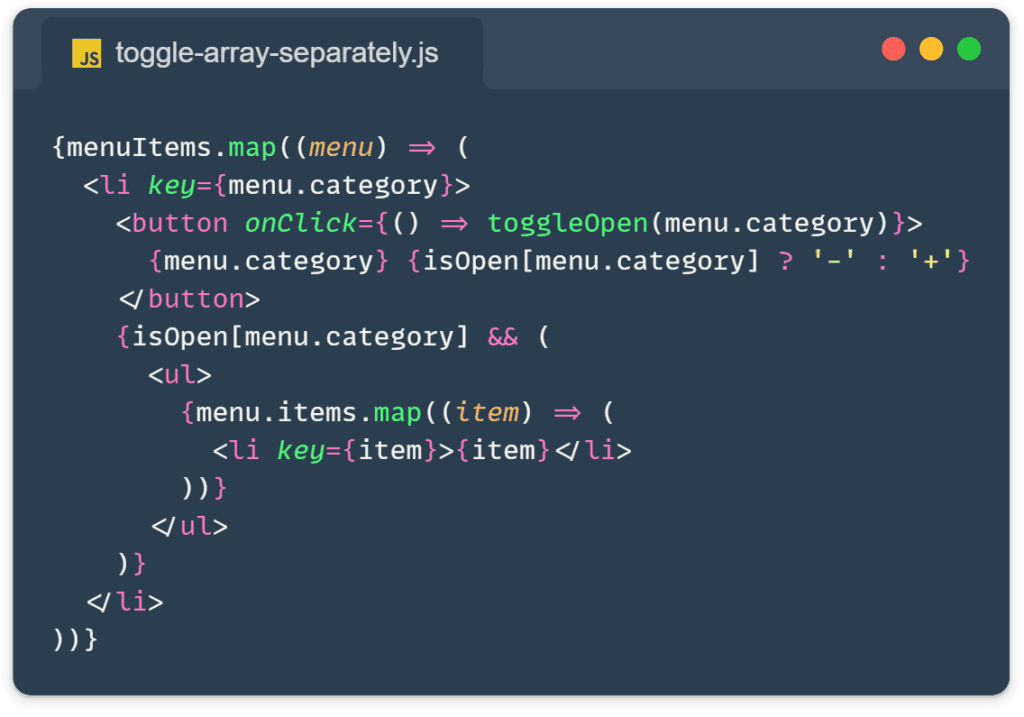Click the last closing </li> tag

(124, 602)
